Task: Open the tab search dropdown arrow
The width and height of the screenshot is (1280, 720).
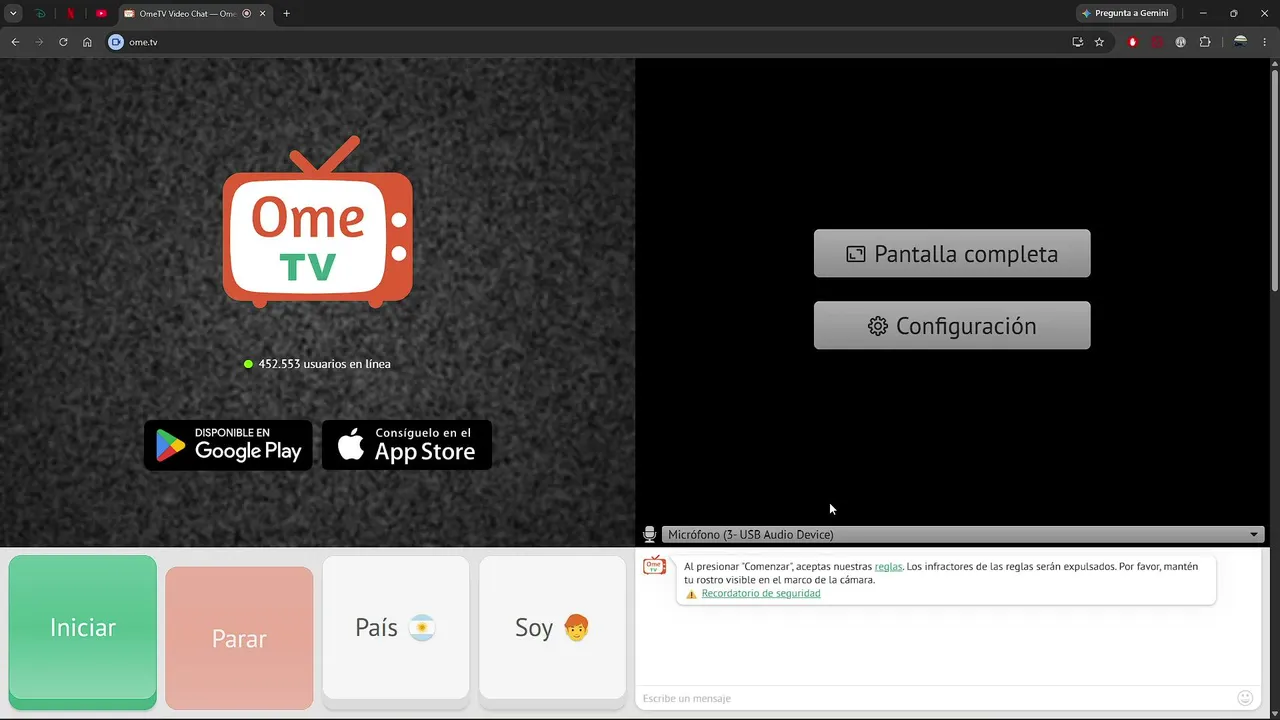Action: [13, 14]
